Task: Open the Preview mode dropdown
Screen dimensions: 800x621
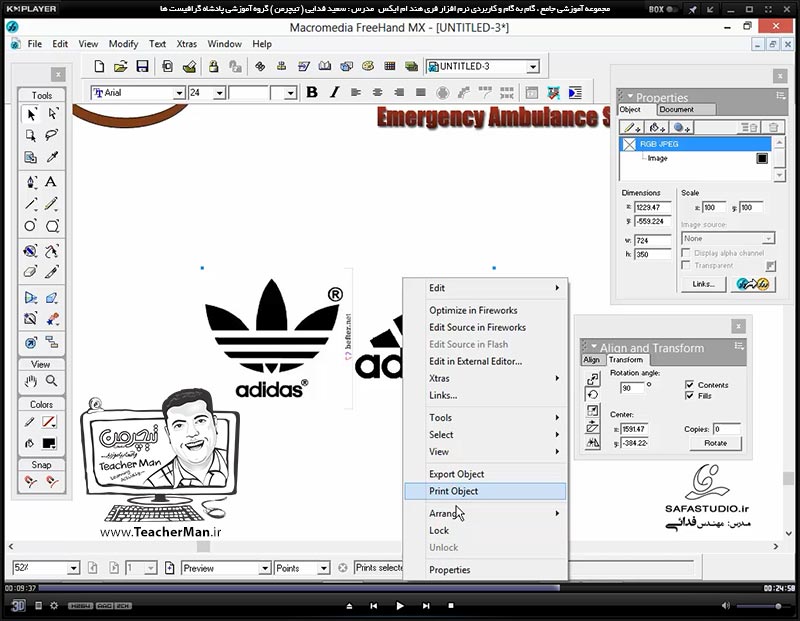Action: tap(264, 568)
